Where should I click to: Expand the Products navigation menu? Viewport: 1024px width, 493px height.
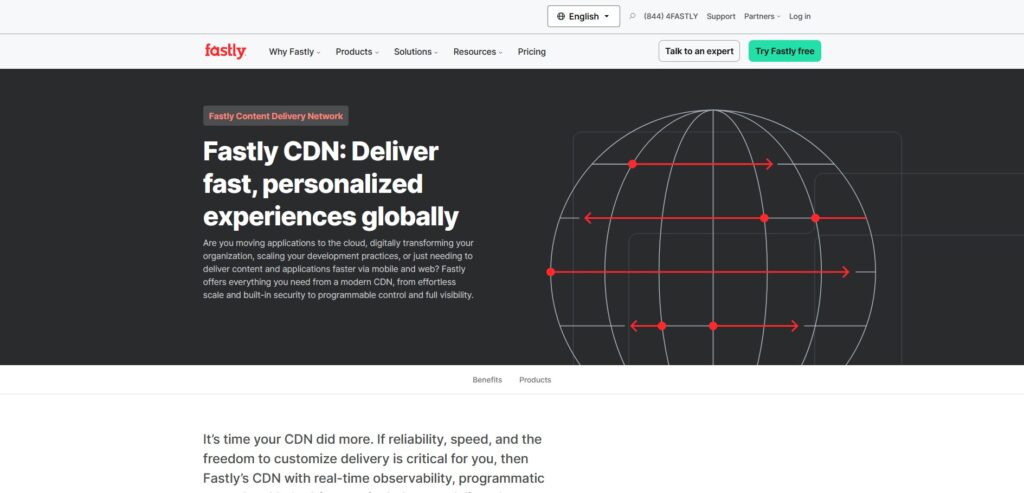(x=357, y=52)
